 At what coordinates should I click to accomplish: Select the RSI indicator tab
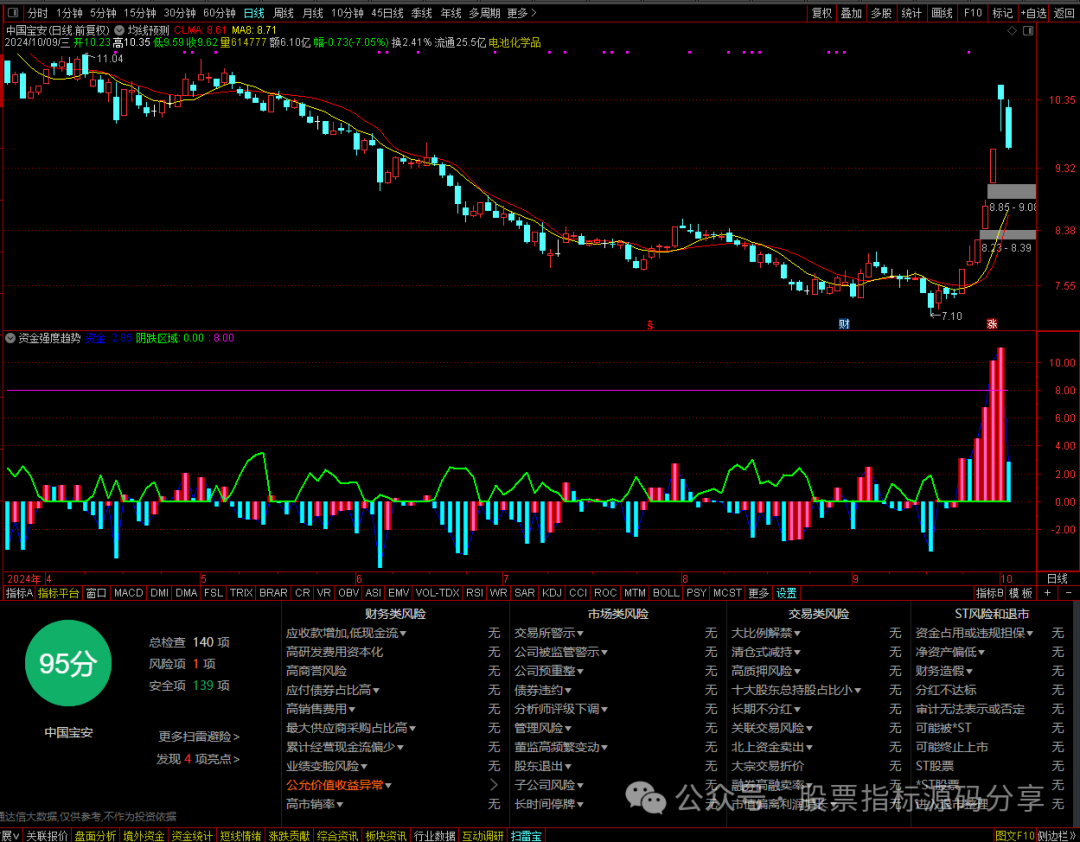tap(474, 593)
